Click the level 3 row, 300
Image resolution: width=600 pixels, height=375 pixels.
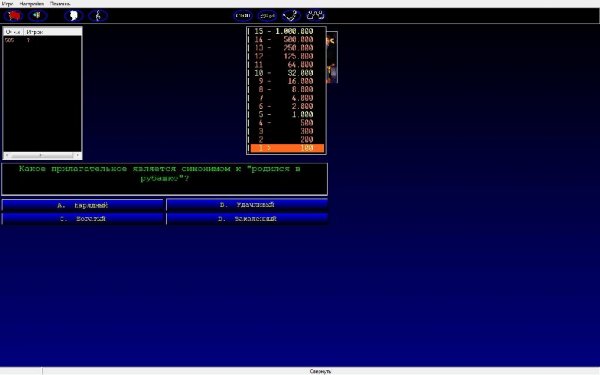tap(287, 131)
